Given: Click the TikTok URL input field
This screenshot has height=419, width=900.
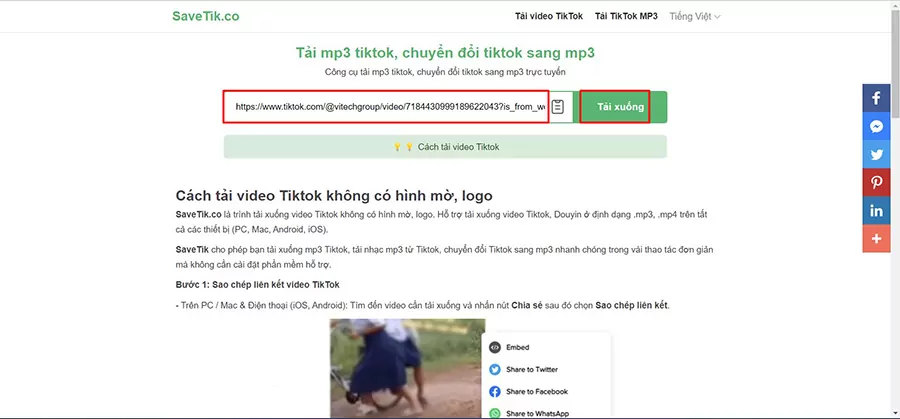Looking at the screenshot, I should click(386, 107).
